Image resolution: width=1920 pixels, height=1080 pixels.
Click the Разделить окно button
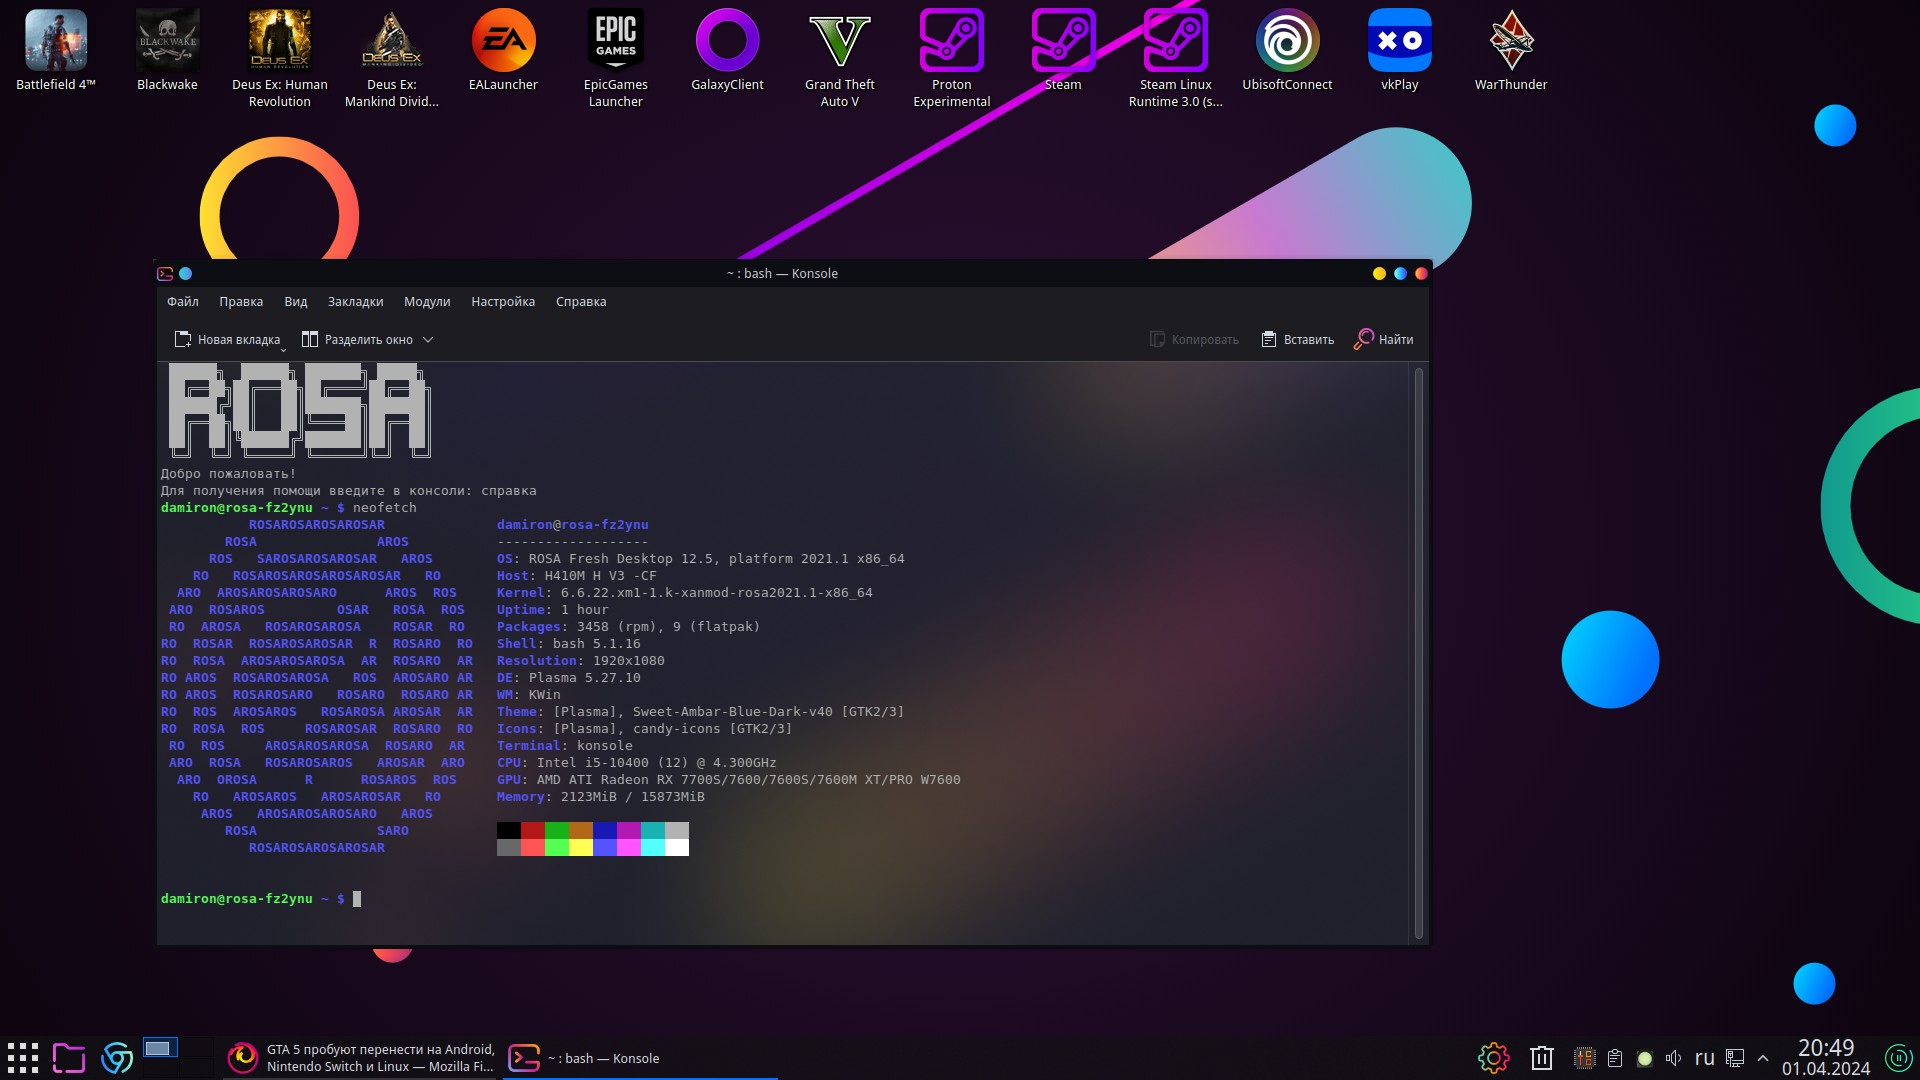(x=358, y=340)
